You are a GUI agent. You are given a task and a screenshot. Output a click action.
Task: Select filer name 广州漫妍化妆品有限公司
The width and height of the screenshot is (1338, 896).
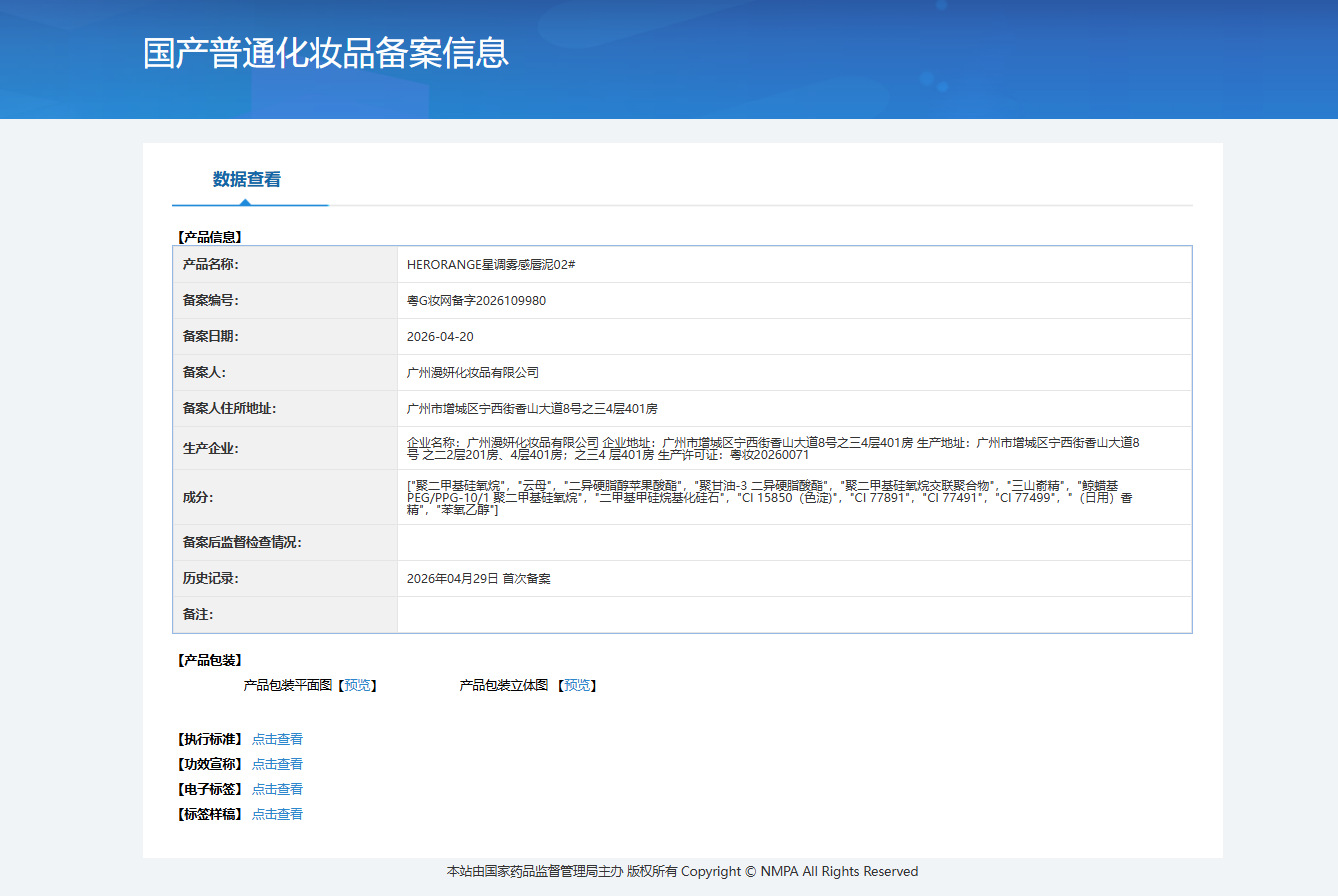tap(473, 373)
